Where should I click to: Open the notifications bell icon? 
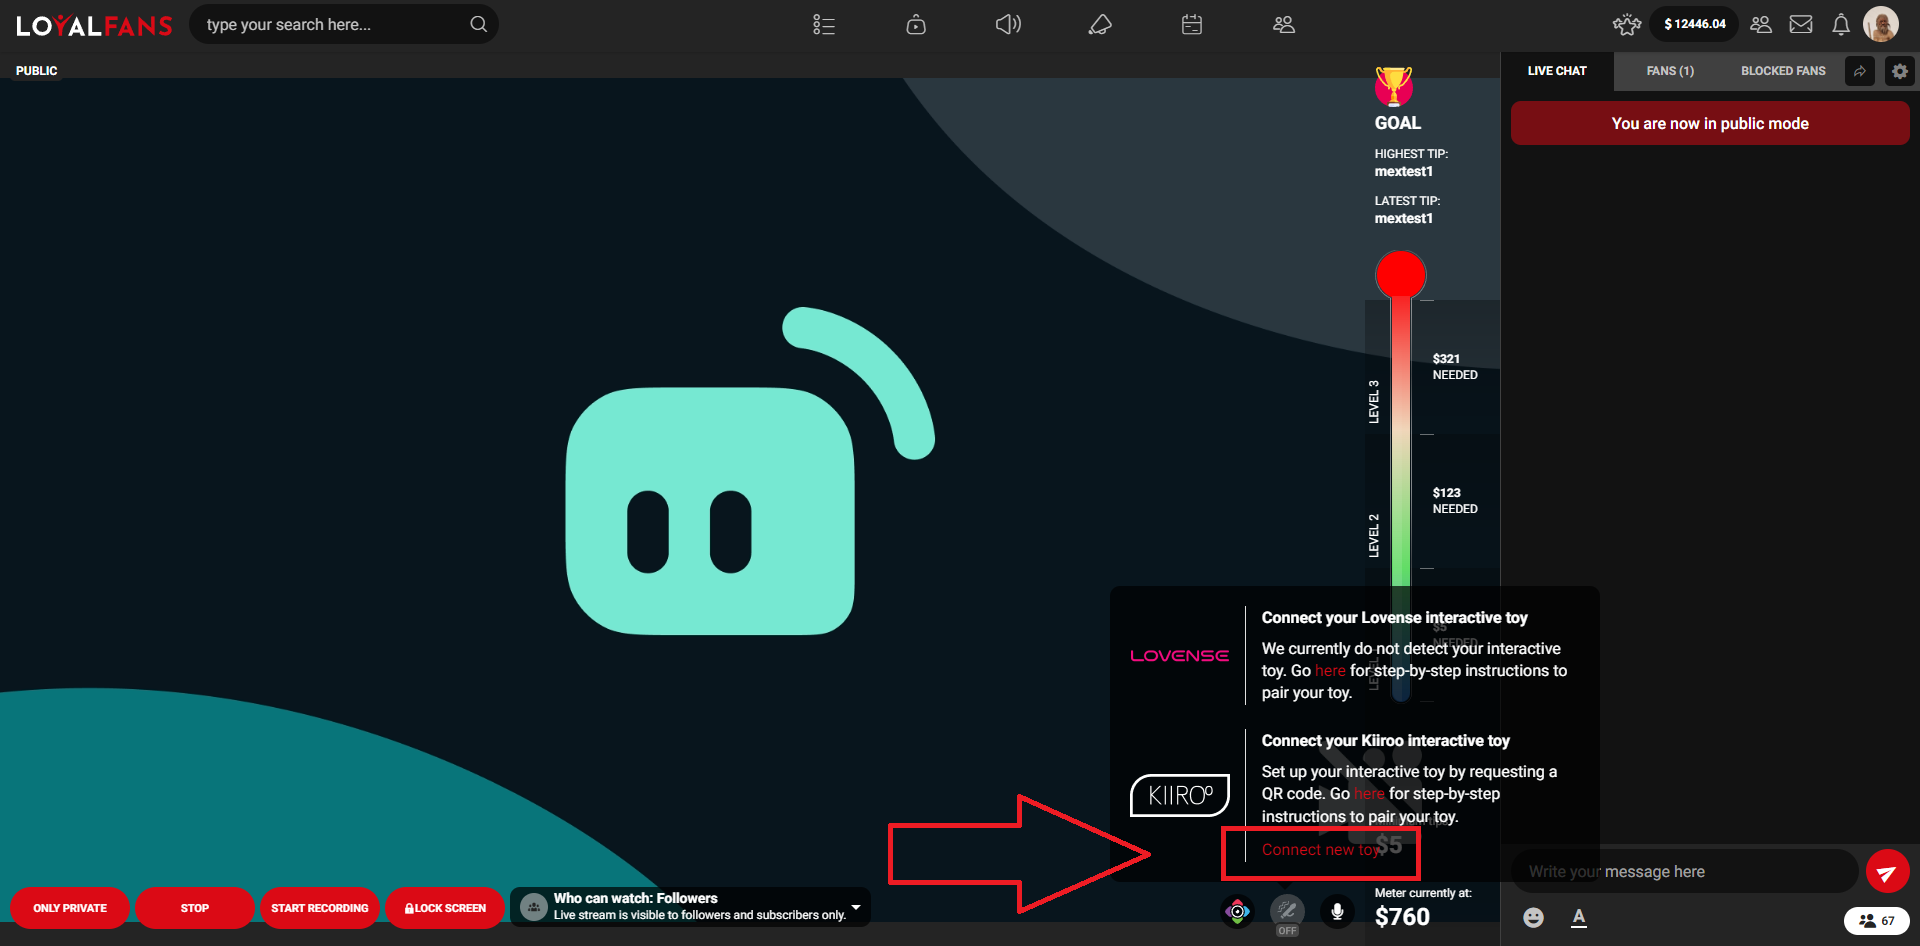[x=1841, y=24]
